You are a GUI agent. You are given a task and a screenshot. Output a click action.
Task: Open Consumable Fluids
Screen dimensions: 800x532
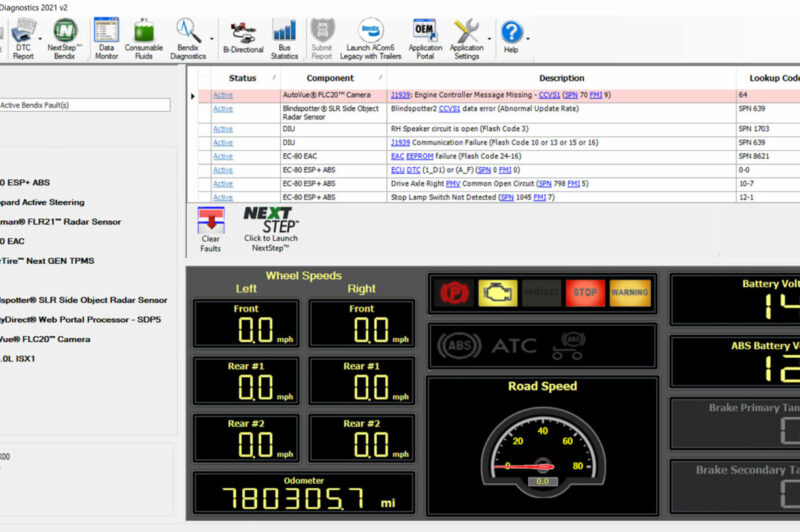(144, 39)
